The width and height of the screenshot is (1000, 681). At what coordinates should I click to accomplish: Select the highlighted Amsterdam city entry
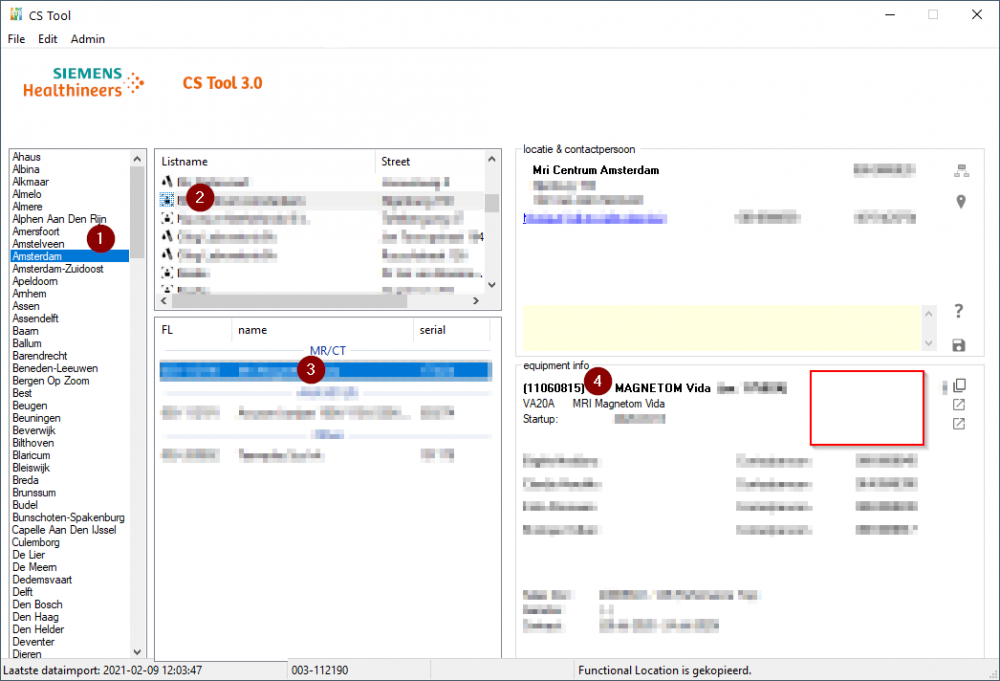click(70, 256)
